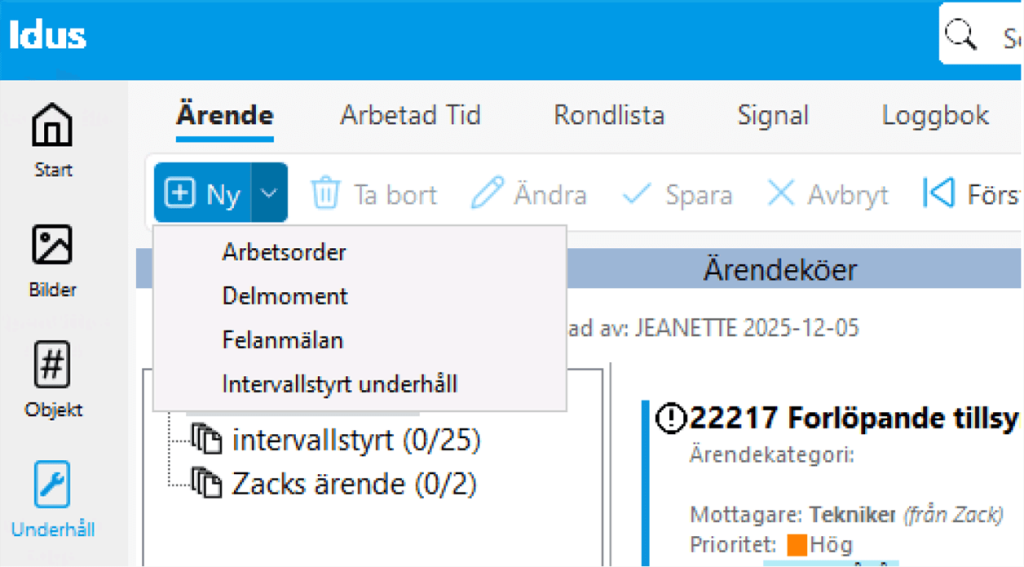Click the Avbryt cross icon
Viewport: 1024px width, 567px height.
(x=782, y=193)
